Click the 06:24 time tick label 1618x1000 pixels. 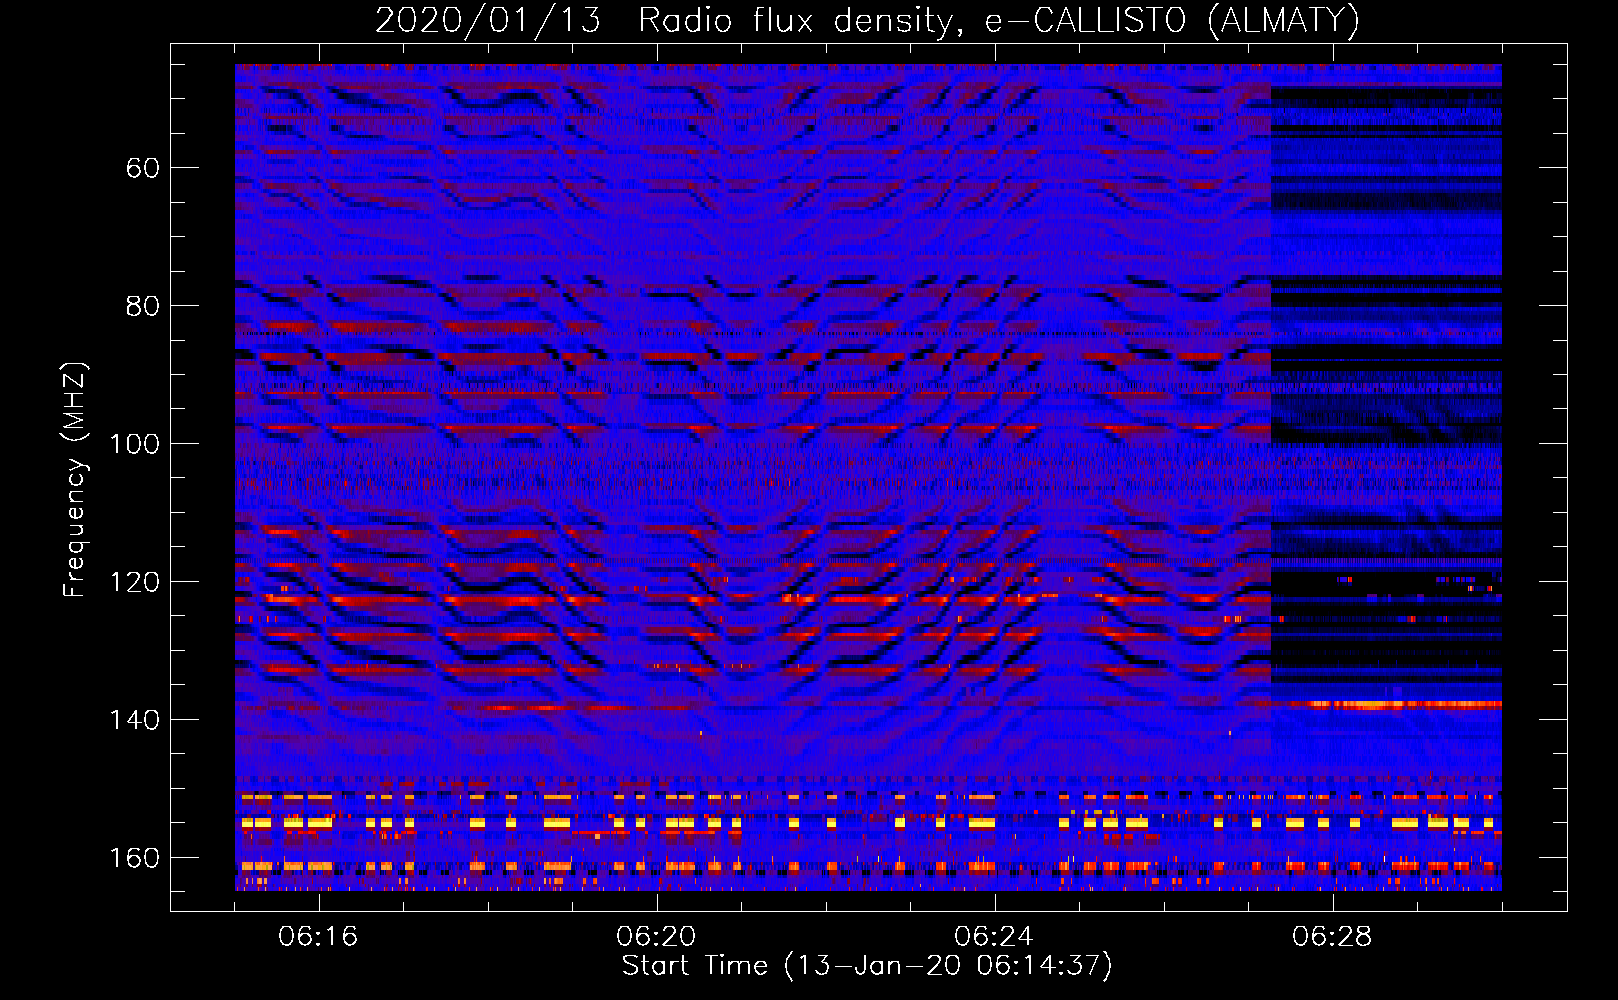coord(994,937)
